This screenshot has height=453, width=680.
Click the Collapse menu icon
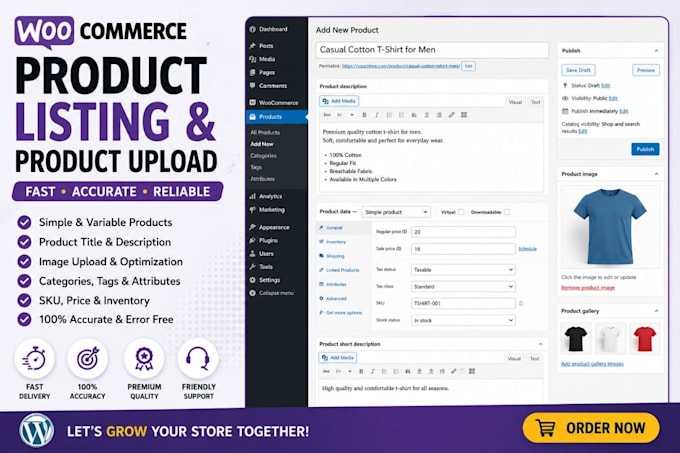pyautogui.click(x=252, y=293)
